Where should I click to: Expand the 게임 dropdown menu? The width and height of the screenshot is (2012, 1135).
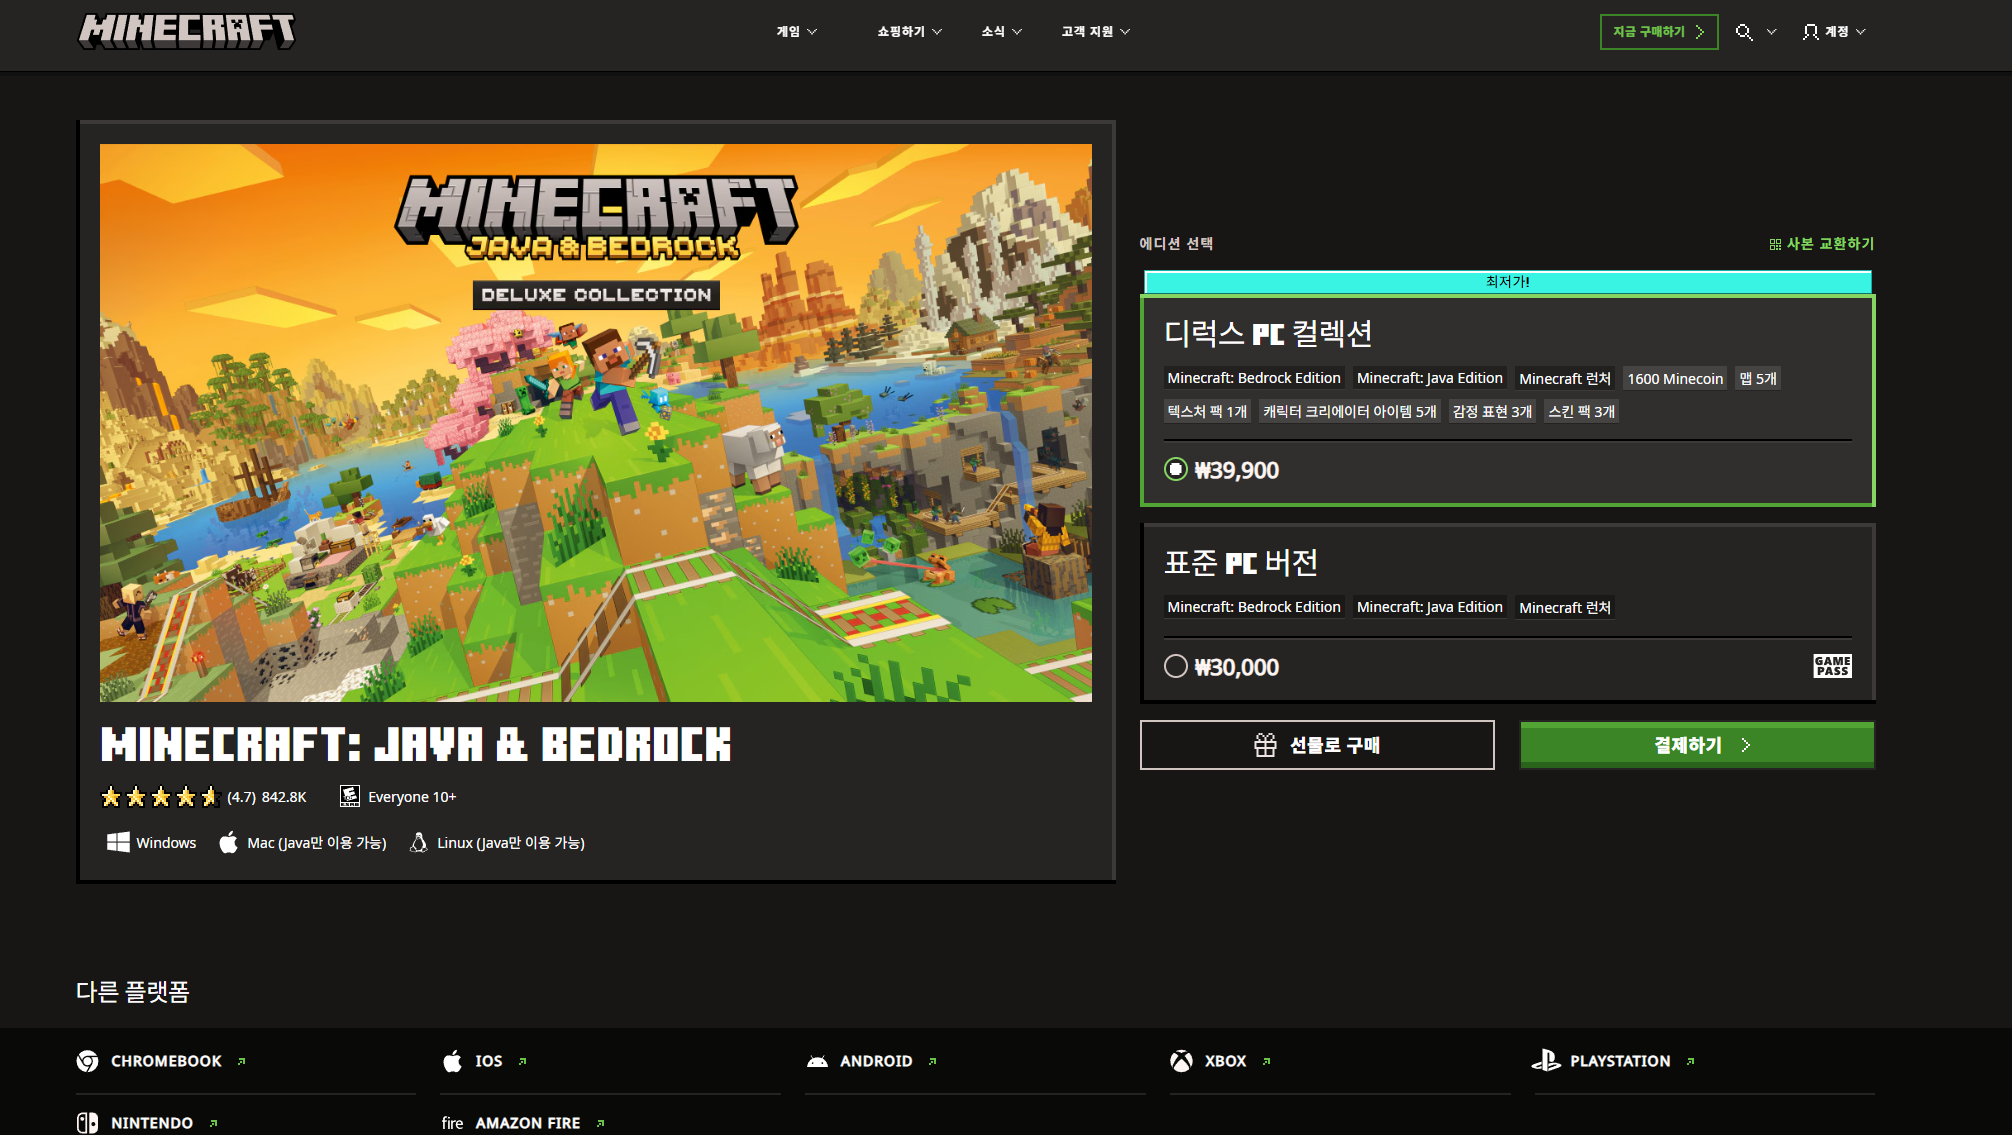tap(797, 32)
